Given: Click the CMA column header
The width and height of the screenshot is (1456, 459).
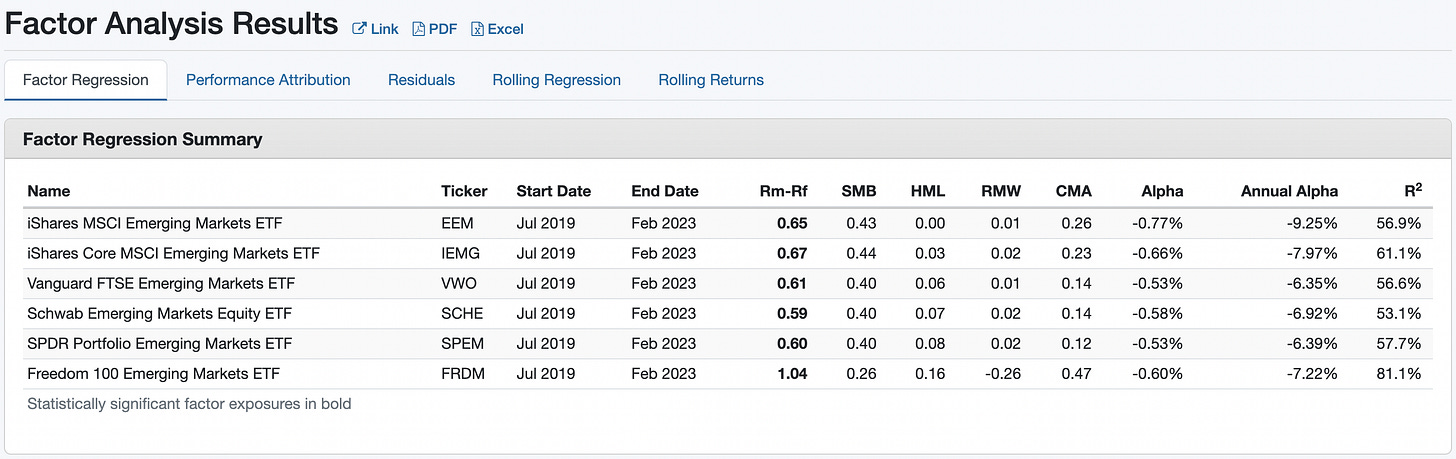Looking at the screenshot, I should [x=1073, y=191].
